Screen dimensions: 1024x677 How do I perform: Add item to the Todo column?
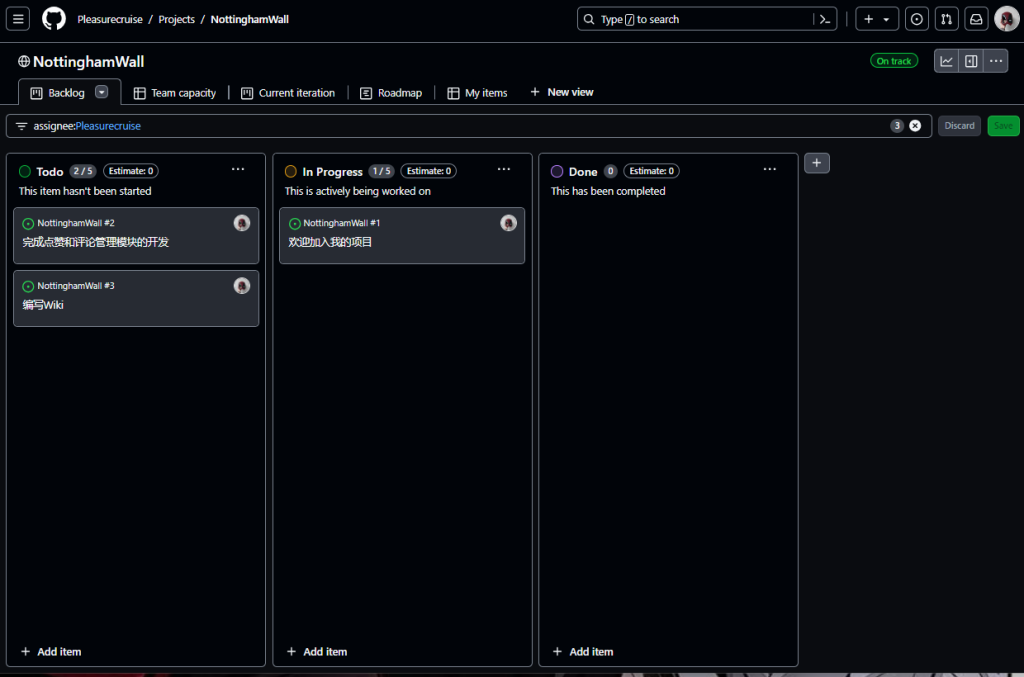click(51, 652)
